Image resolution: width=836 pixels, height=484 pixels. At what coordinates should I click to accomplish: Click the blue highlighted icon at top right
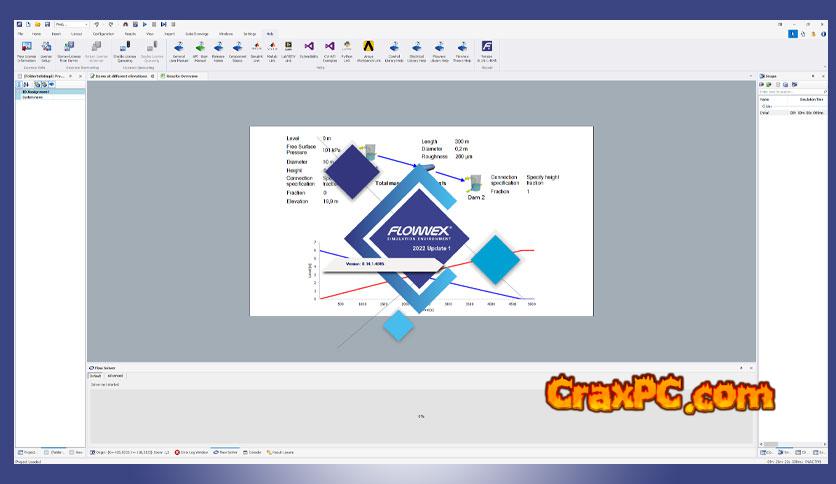(793, 34)
